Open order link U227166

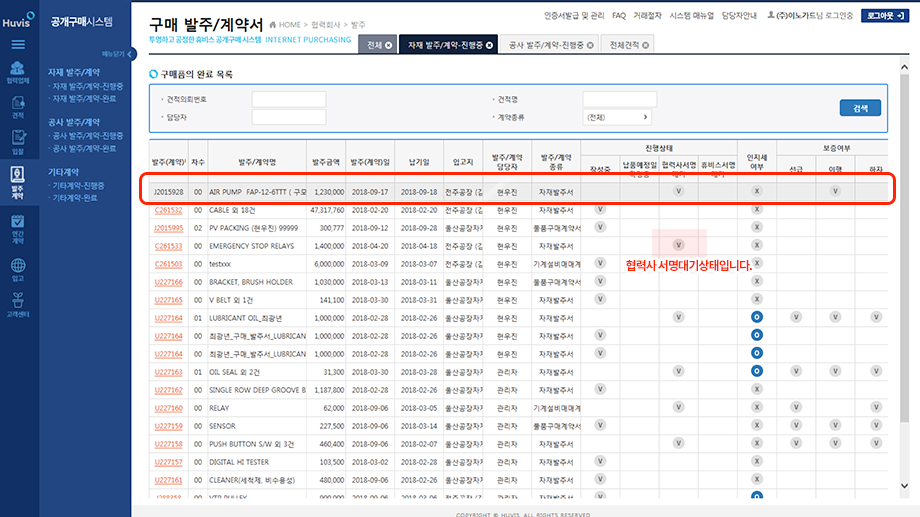(x=168, y=282)
